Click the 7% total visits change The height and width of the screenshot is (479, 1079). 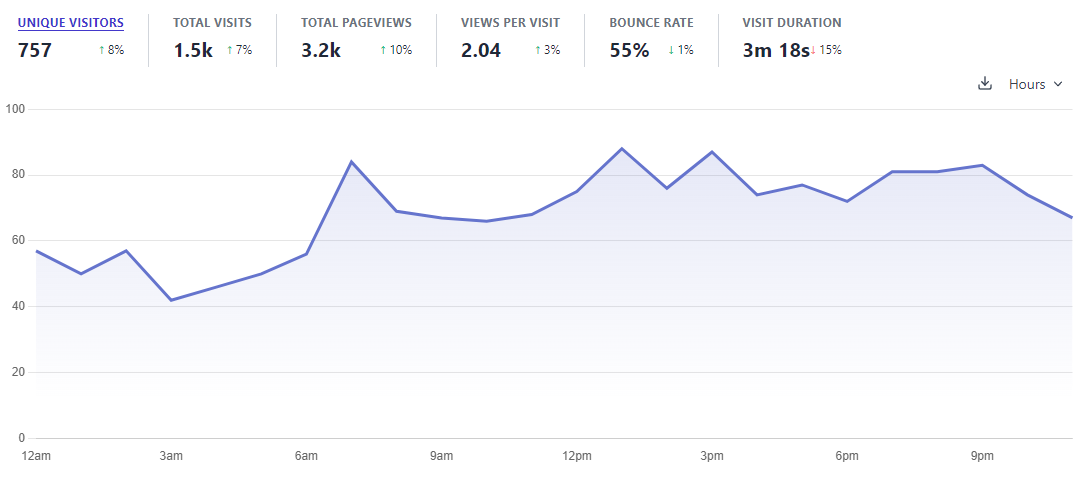point(239,50)
